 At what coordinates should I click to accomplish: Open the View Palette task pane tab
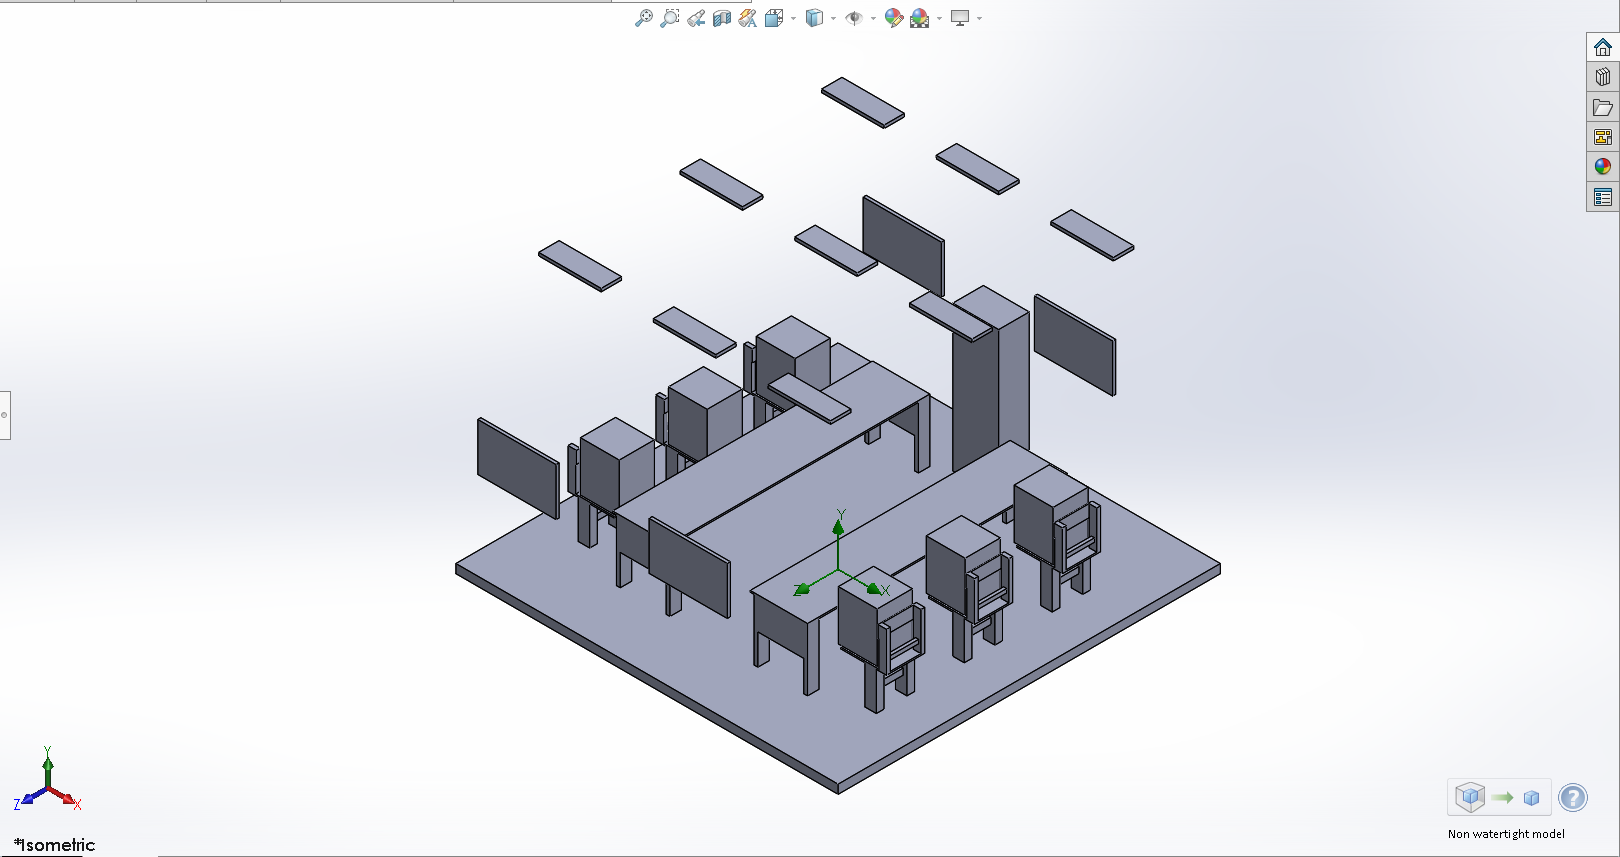[x=1603, y=137]
